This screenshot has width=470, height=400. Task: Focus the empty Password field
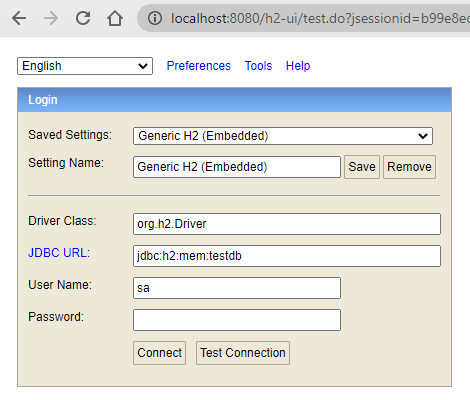click(x=237, y=320)
